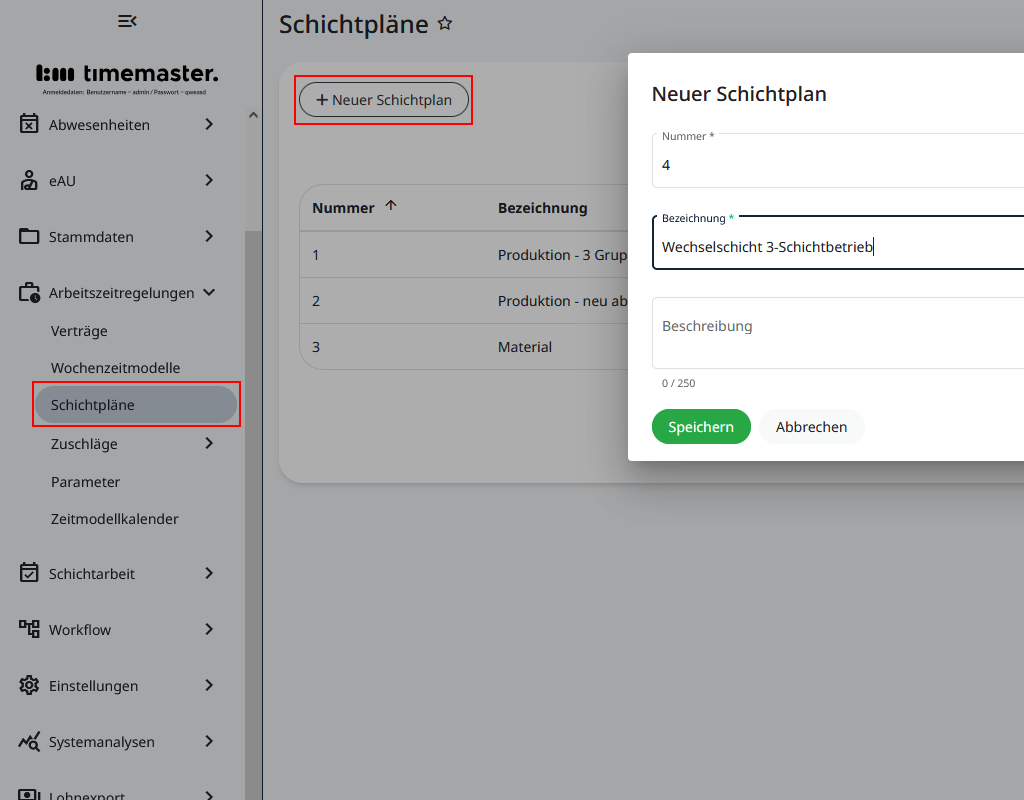Click the Workflow diagram icon

tap(27, 629)
